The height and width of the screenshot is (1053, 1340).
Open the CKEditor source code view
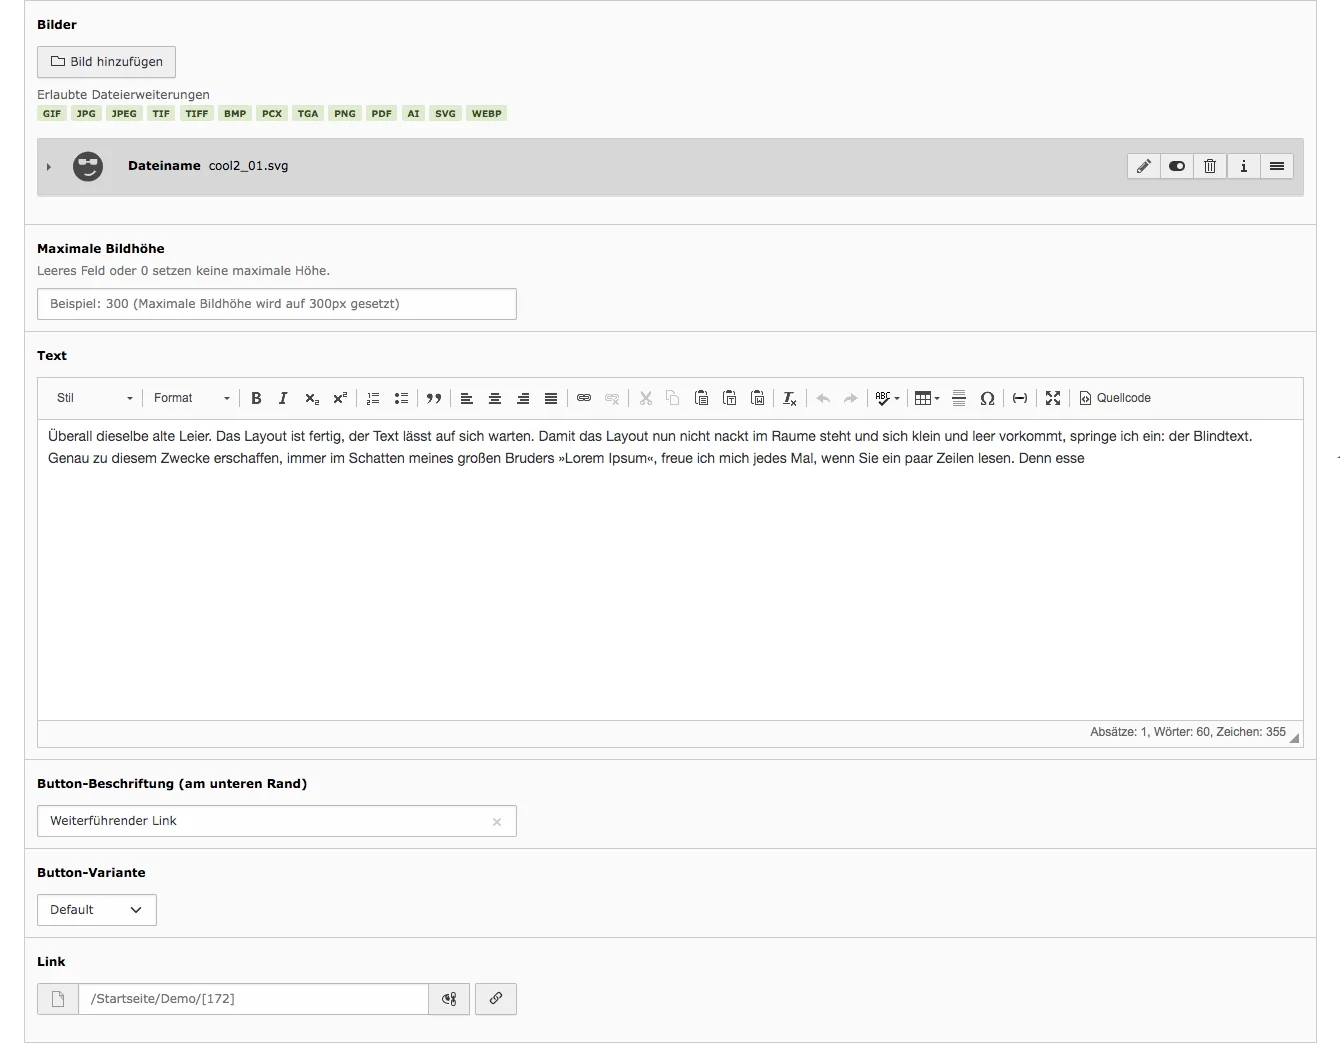[1114, 398]
